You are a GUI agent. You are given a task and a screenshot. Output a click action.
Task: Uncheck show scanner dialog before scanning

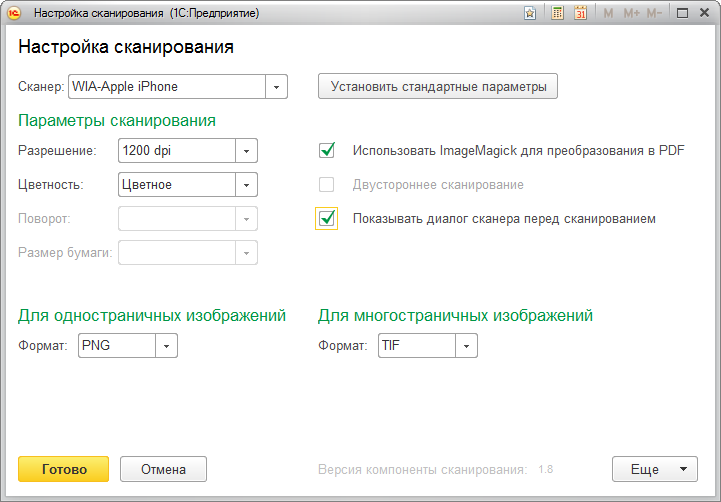click(326, 218)
